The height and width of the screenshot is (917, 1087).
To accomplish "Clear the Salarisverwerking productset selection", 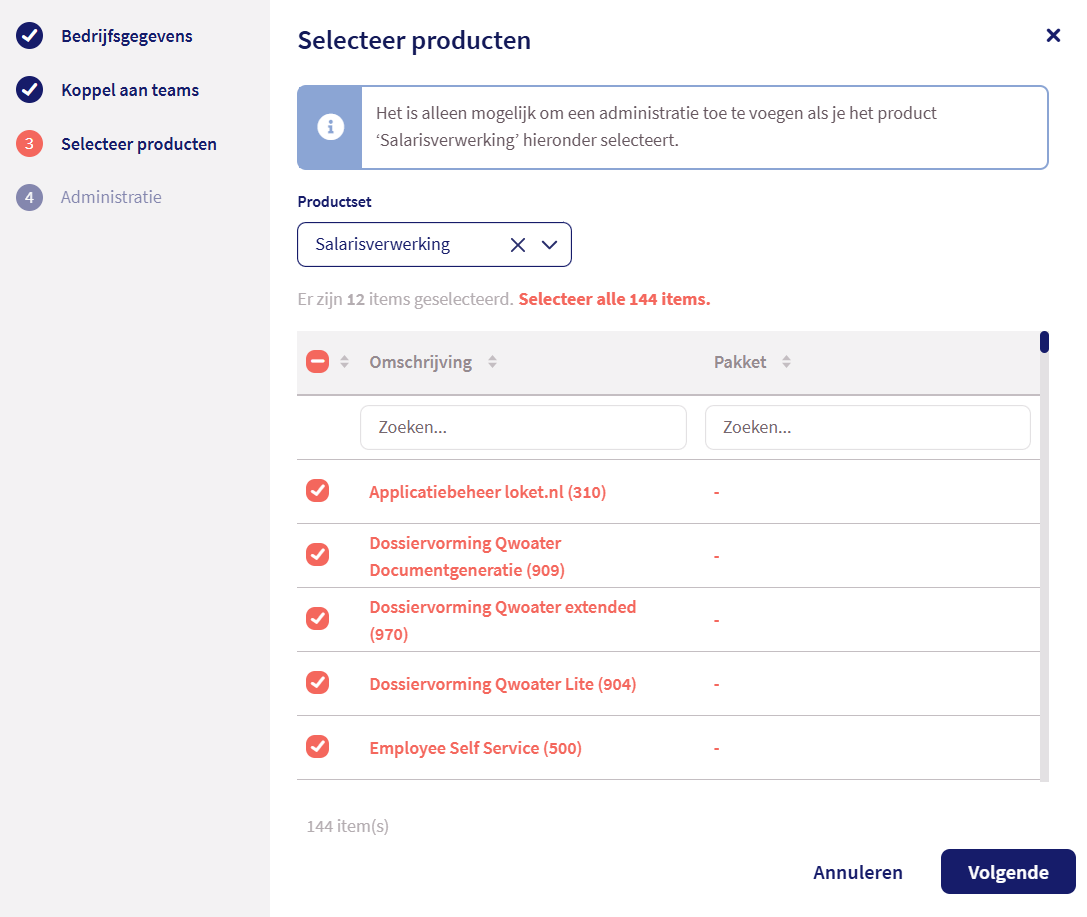I will (517, 245).
